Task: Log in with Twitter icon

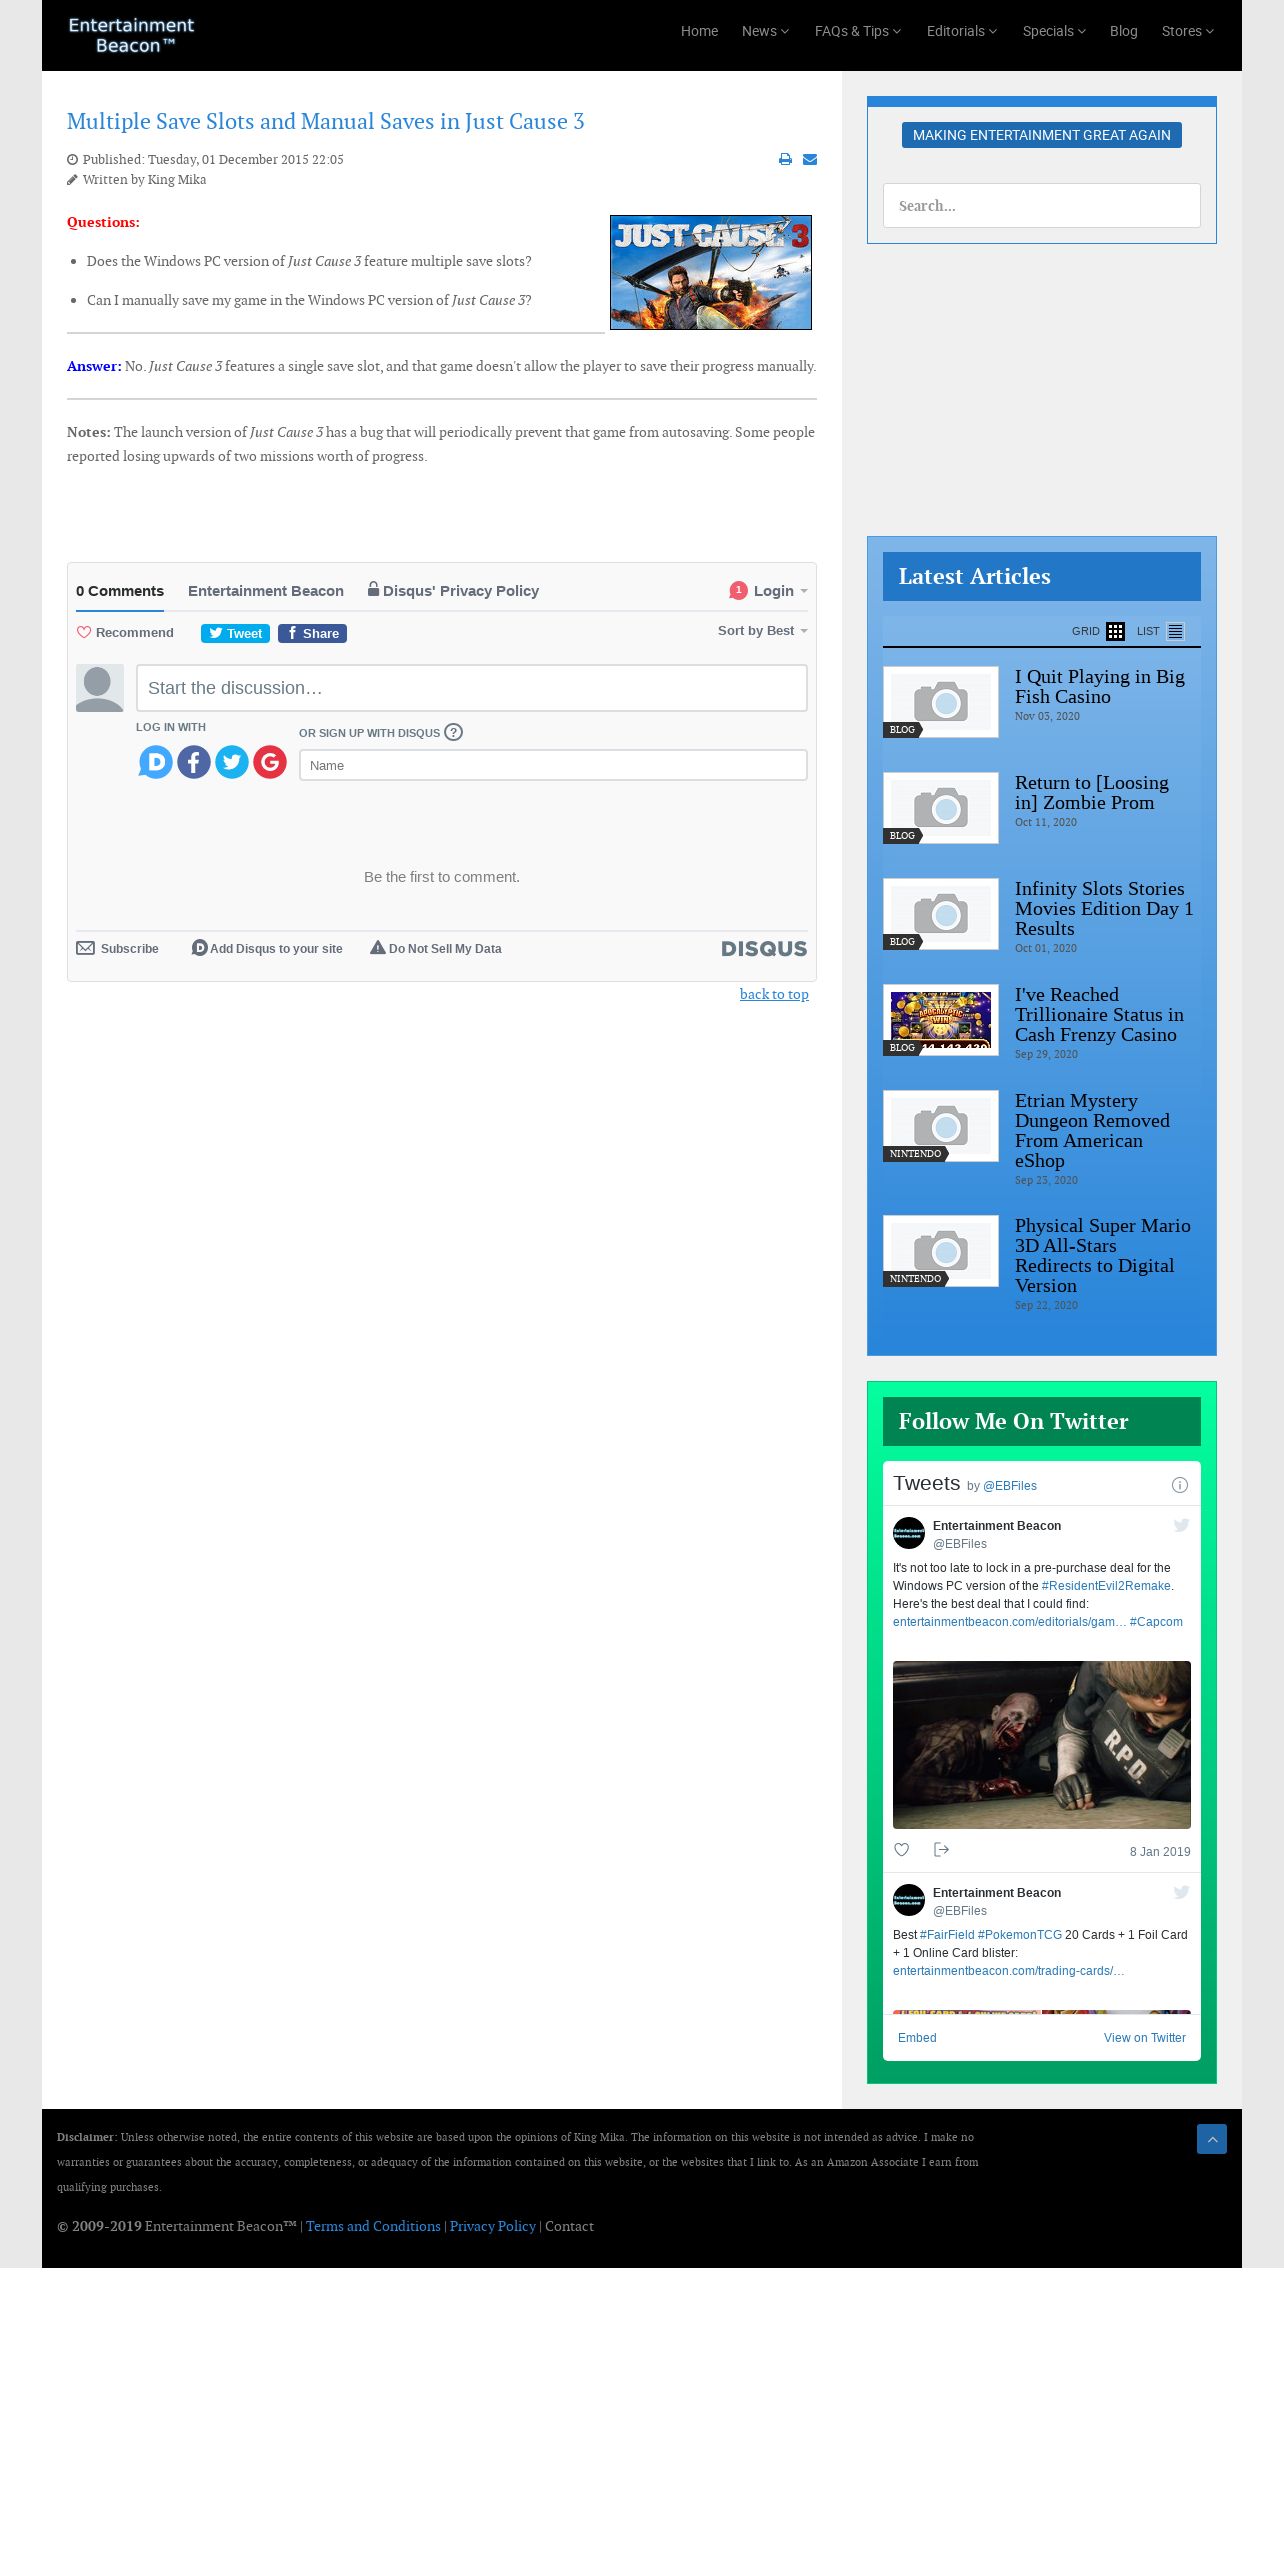Action: 232,762
